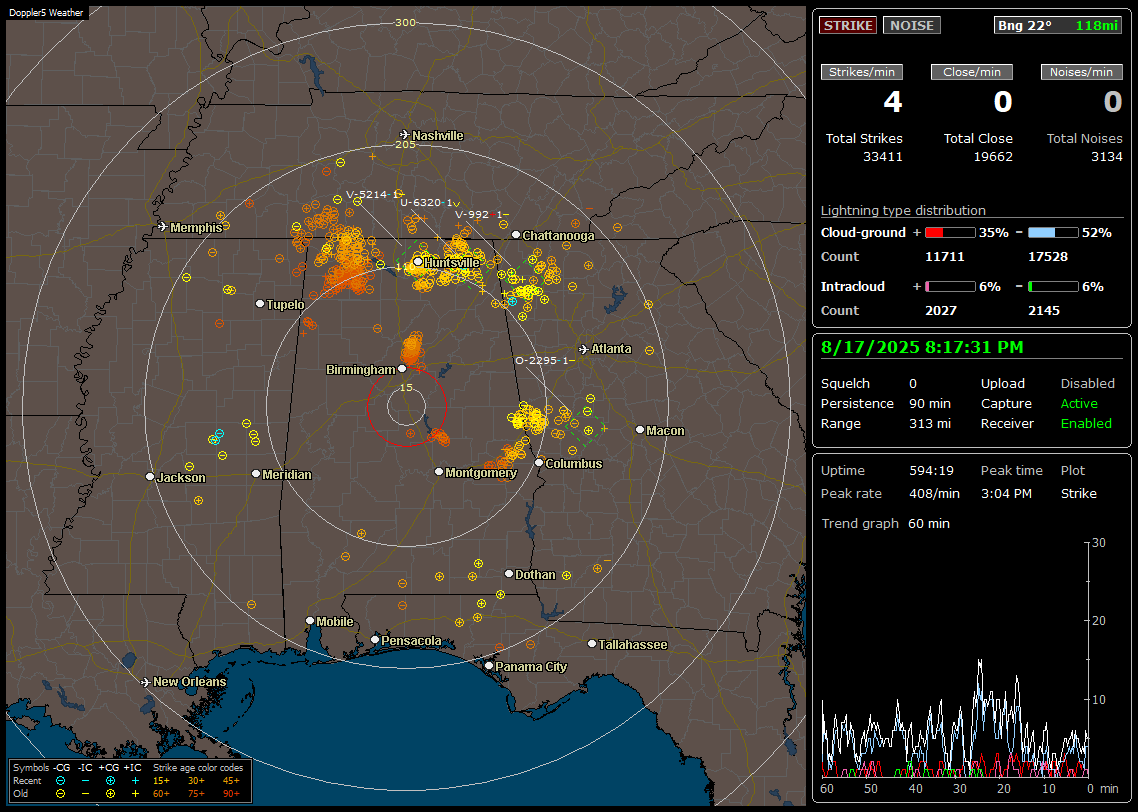The width and height of the screenshot is (1138, 812).
Task: Click the Receiver status Enabled
Action: 1086,424
